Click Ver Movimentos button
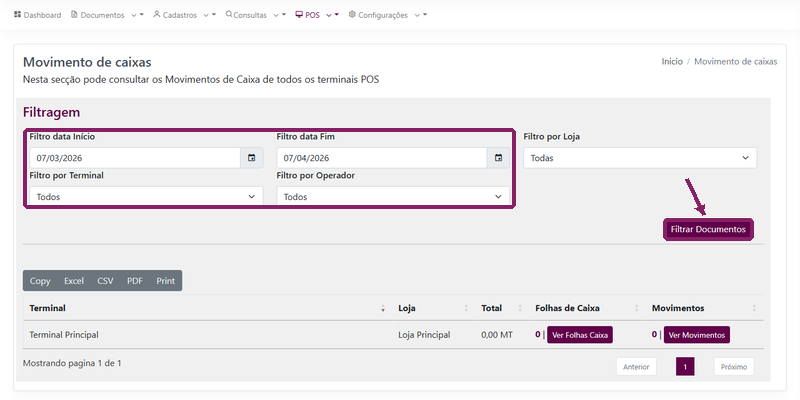This screenshot has width=800, height=400. click(x=697, y=335)
